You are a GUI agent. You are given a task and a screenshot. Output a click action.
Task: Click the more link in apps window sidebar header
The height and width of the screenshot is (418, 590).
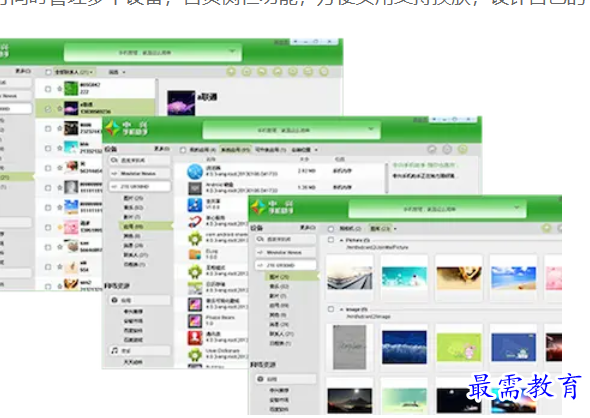162,149
